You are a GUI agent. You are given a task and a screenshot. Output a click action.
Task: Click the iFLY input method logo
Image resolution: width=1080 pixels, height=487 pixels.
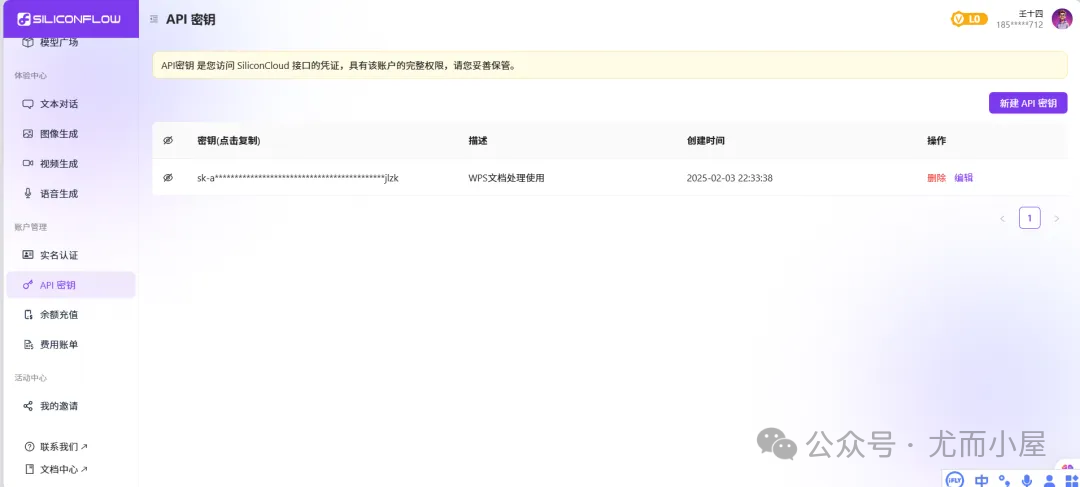tap(955, 480)
